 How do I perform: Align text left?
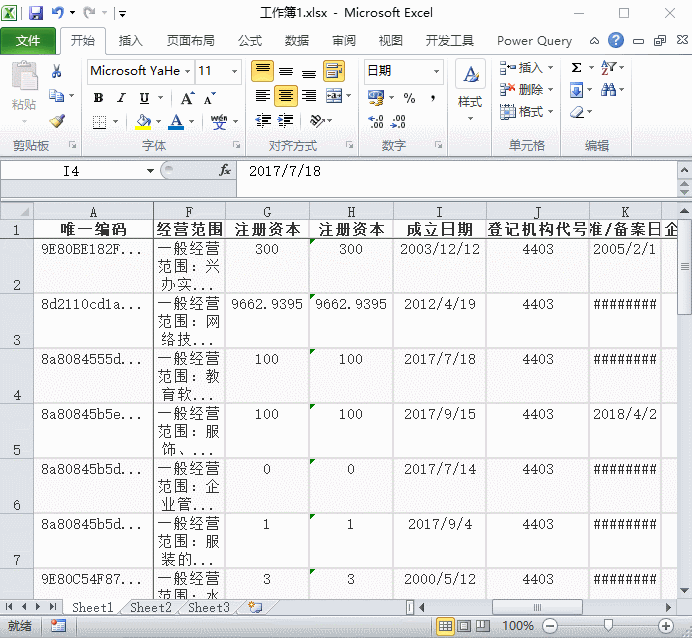click(263, 95)
